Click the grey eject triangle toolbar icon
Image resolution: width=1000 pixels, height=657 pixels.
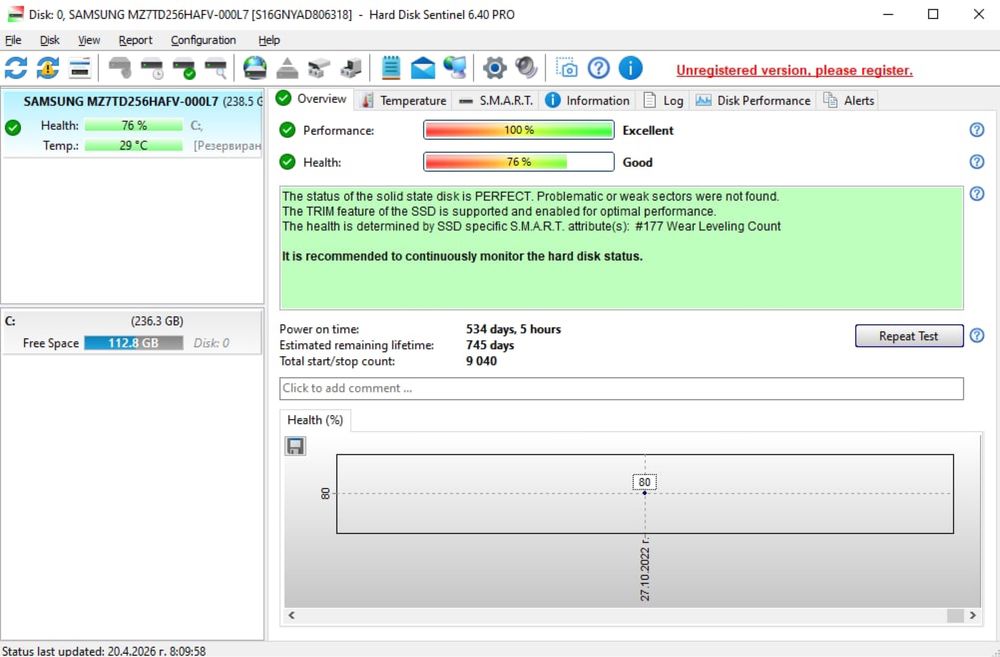click(x=287, y=68)
